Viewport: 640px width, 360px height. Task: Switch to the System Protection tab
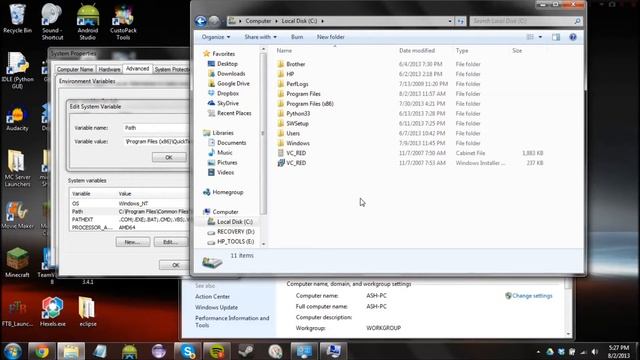pos(171,69)
